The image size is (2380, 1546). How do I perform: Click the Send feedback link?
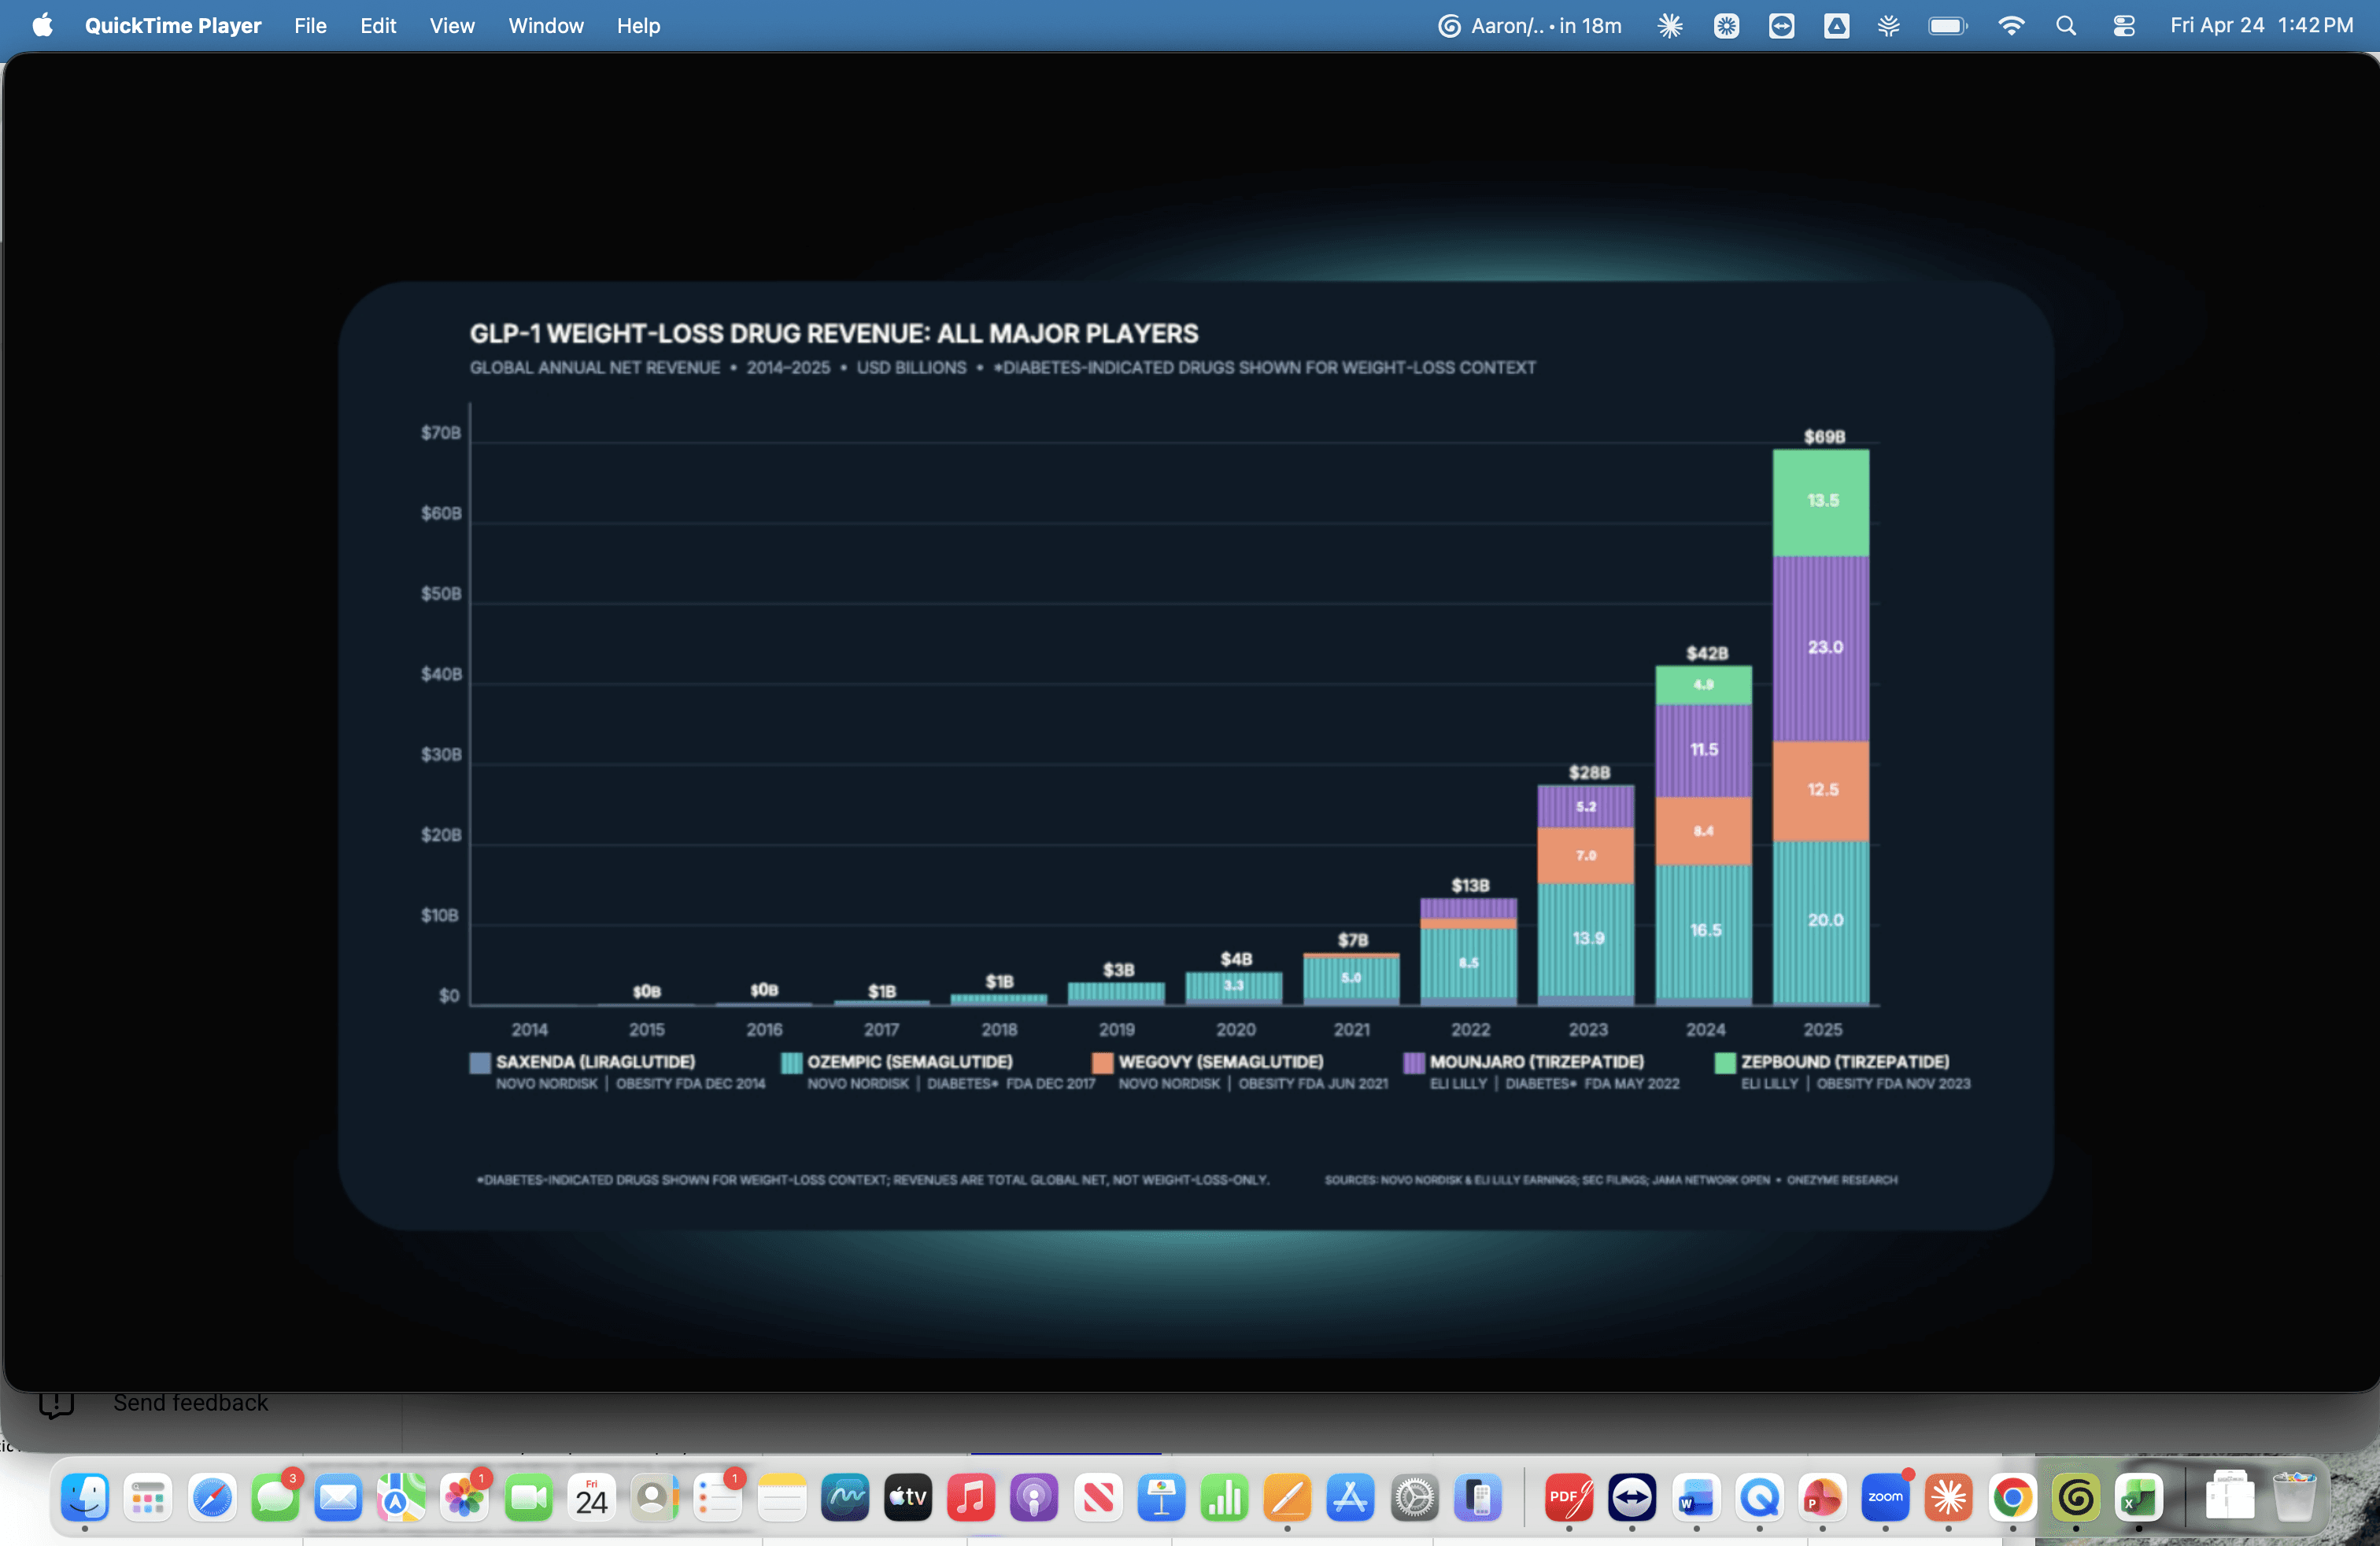(x=190, y=1402)
